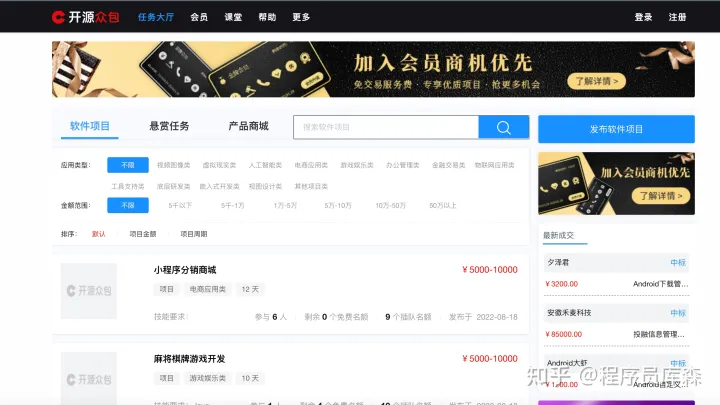Click the 2022-08-18 publish date
Image resolution: width=720 pixels, height=405 pixels.
(497, 317)
